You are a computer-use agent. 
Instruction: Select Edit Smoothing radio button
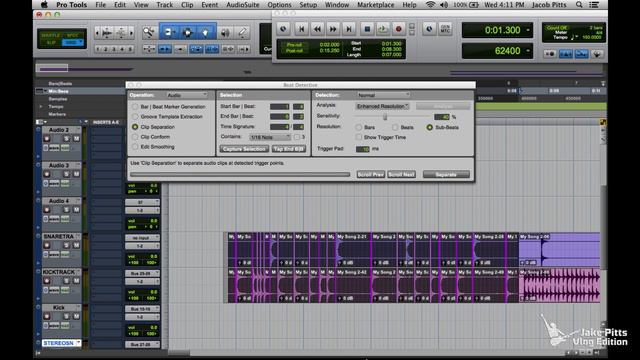pyautogui.click(x=135, y=147)
